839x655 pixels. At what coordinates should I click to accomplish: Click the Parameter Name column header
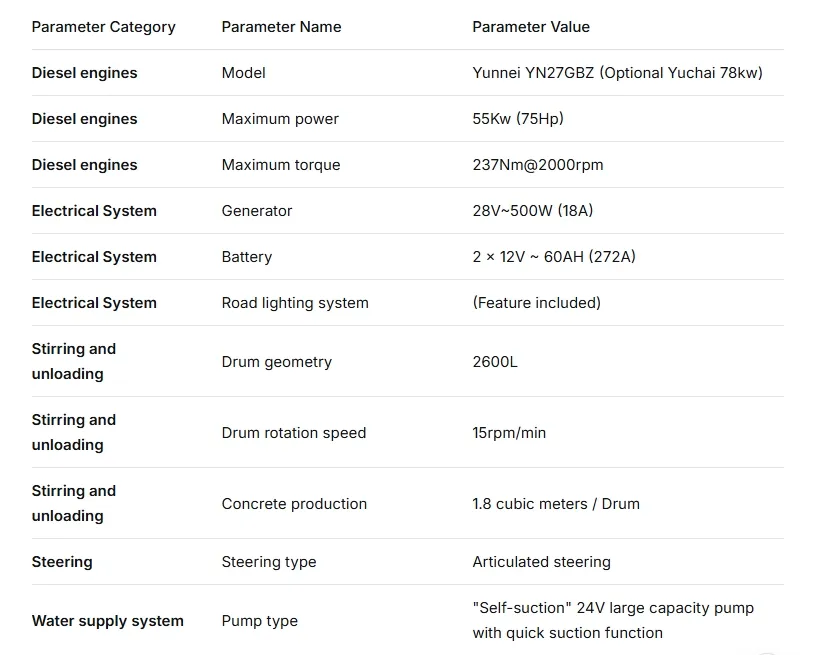tap(281, 27)
